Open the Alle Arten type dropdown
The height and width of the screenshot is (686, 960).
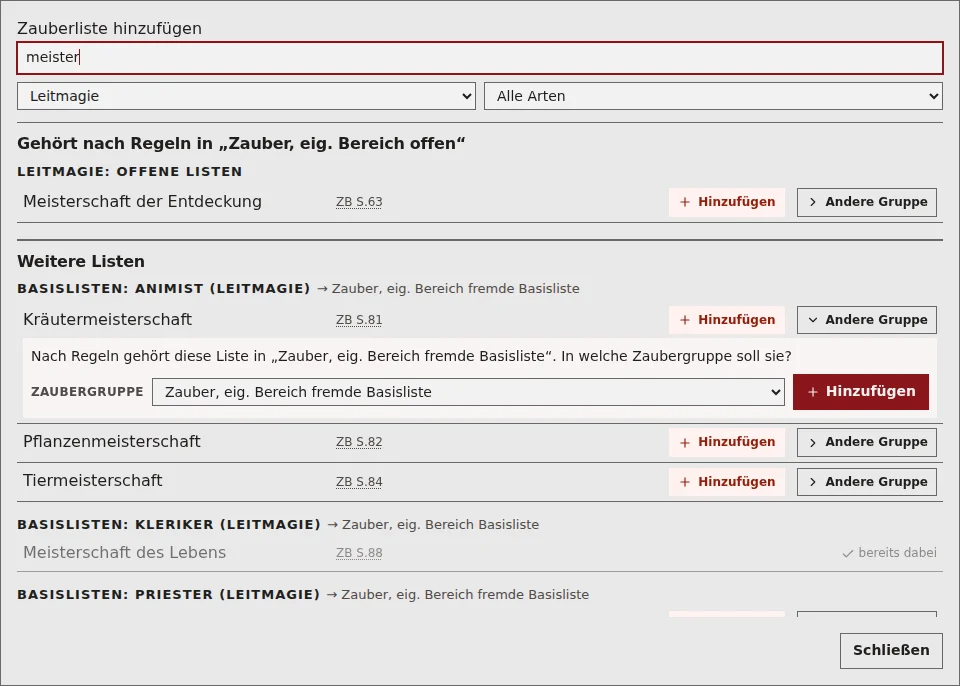[x=713, y=96]
